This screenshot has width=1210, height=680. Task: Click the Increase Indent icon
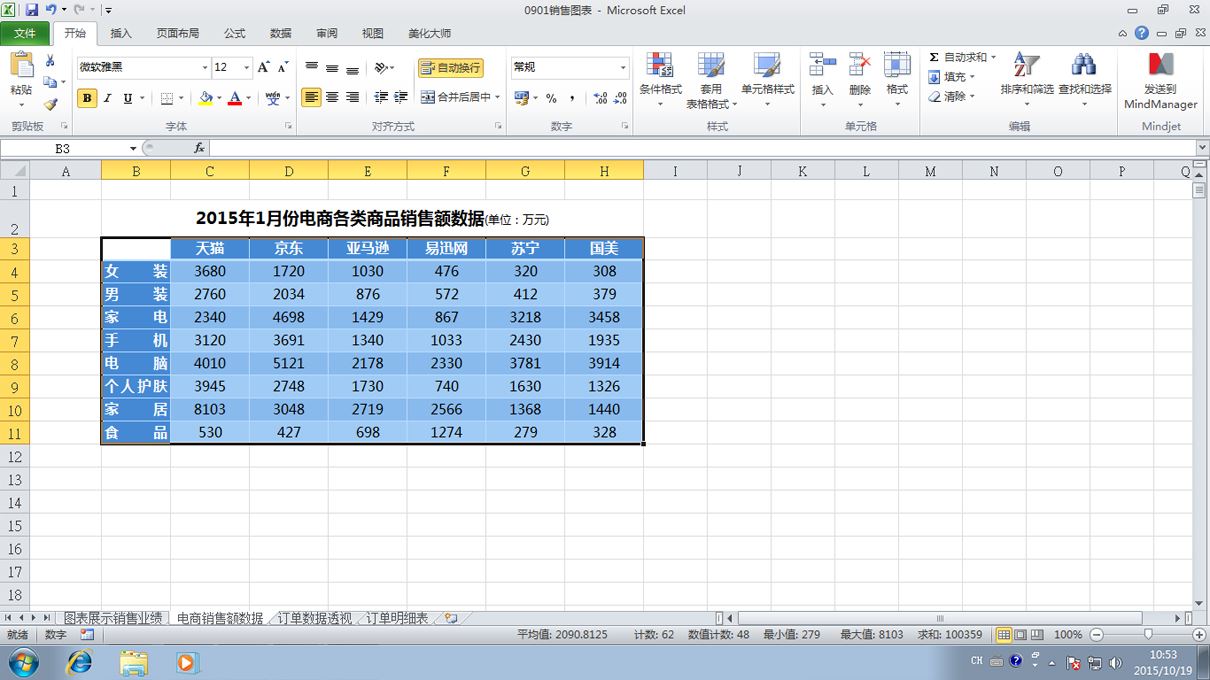(x=401, y=97)
